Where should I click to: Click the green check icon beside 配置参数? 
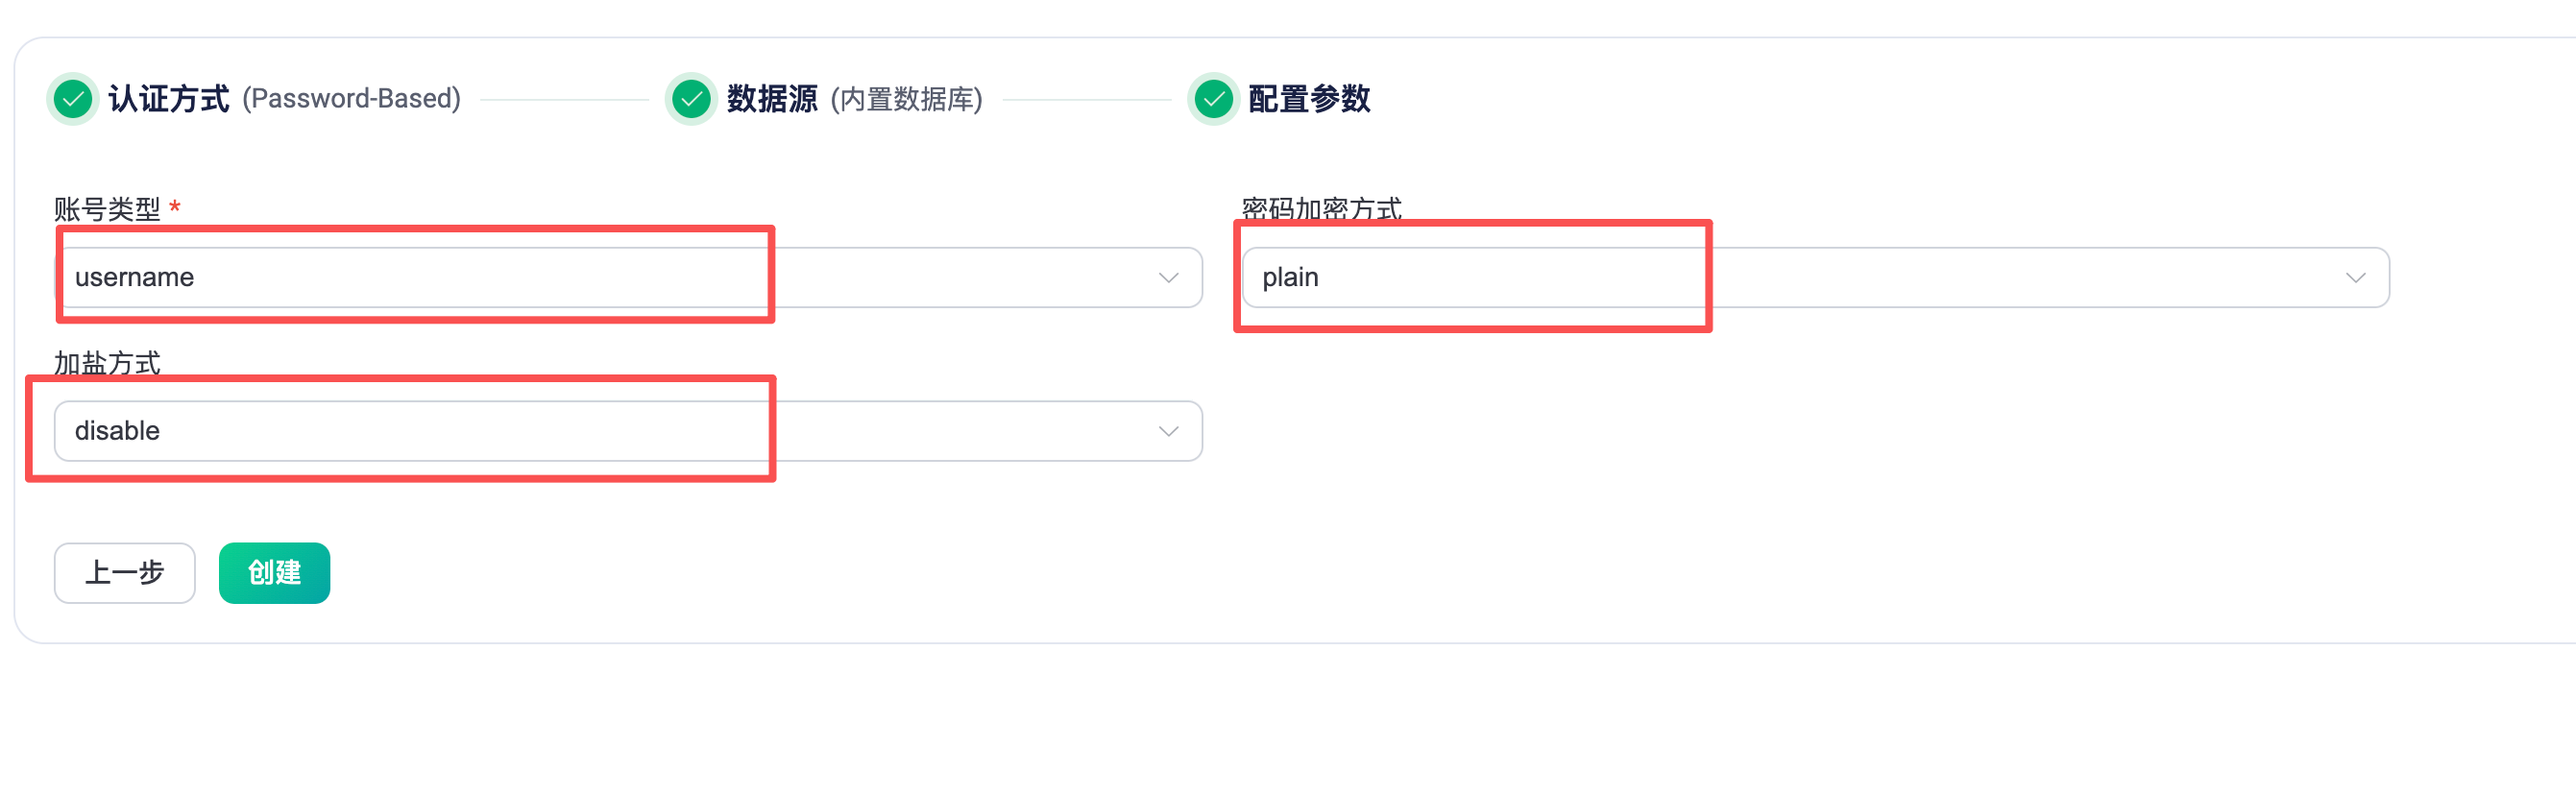tap(1213, 99)
